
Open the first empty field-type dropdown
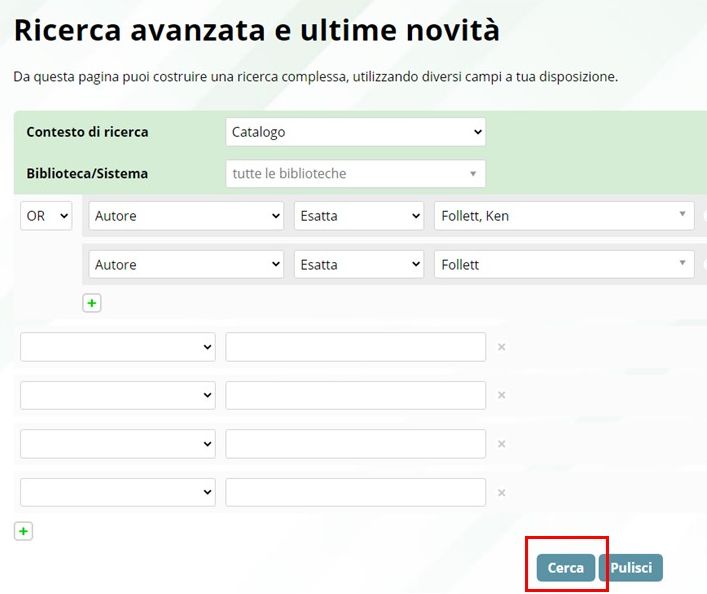coord(118,347)
